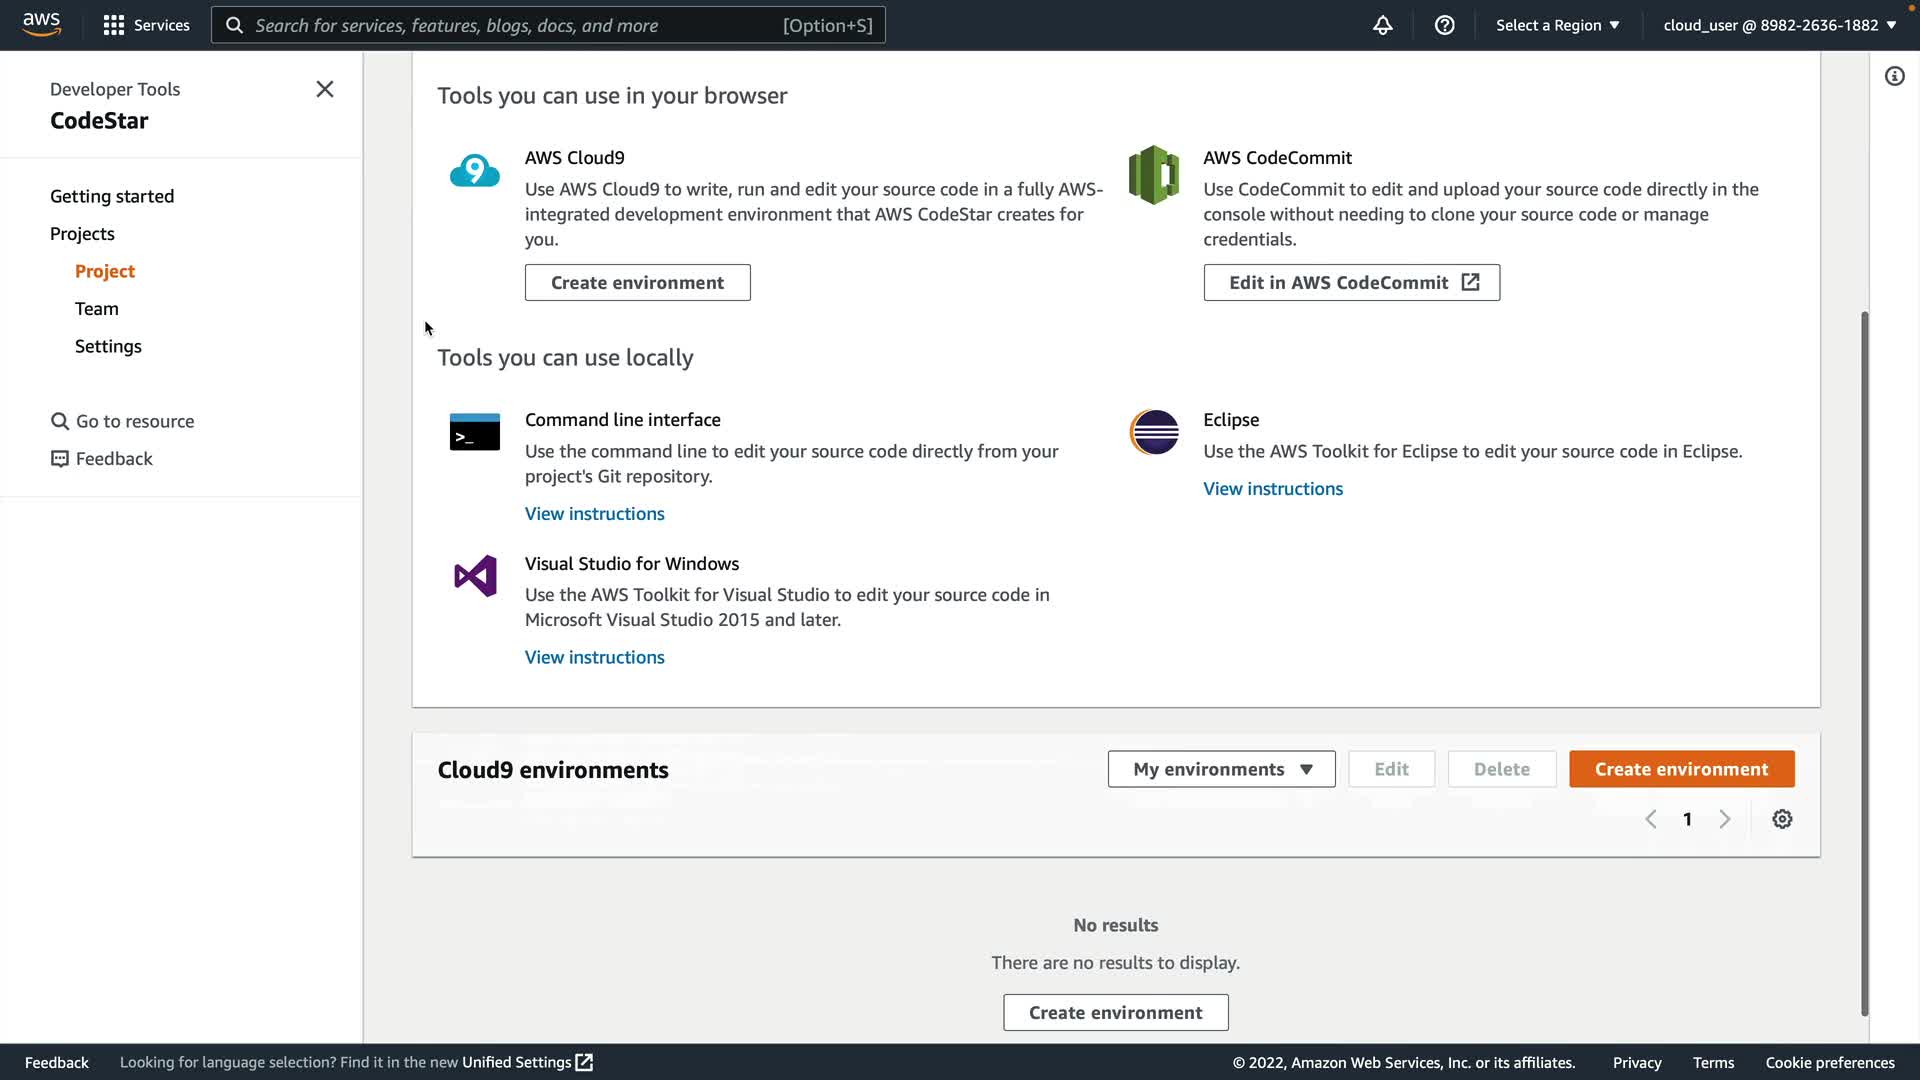Open Team in the sidebar

tap(97, 309)
